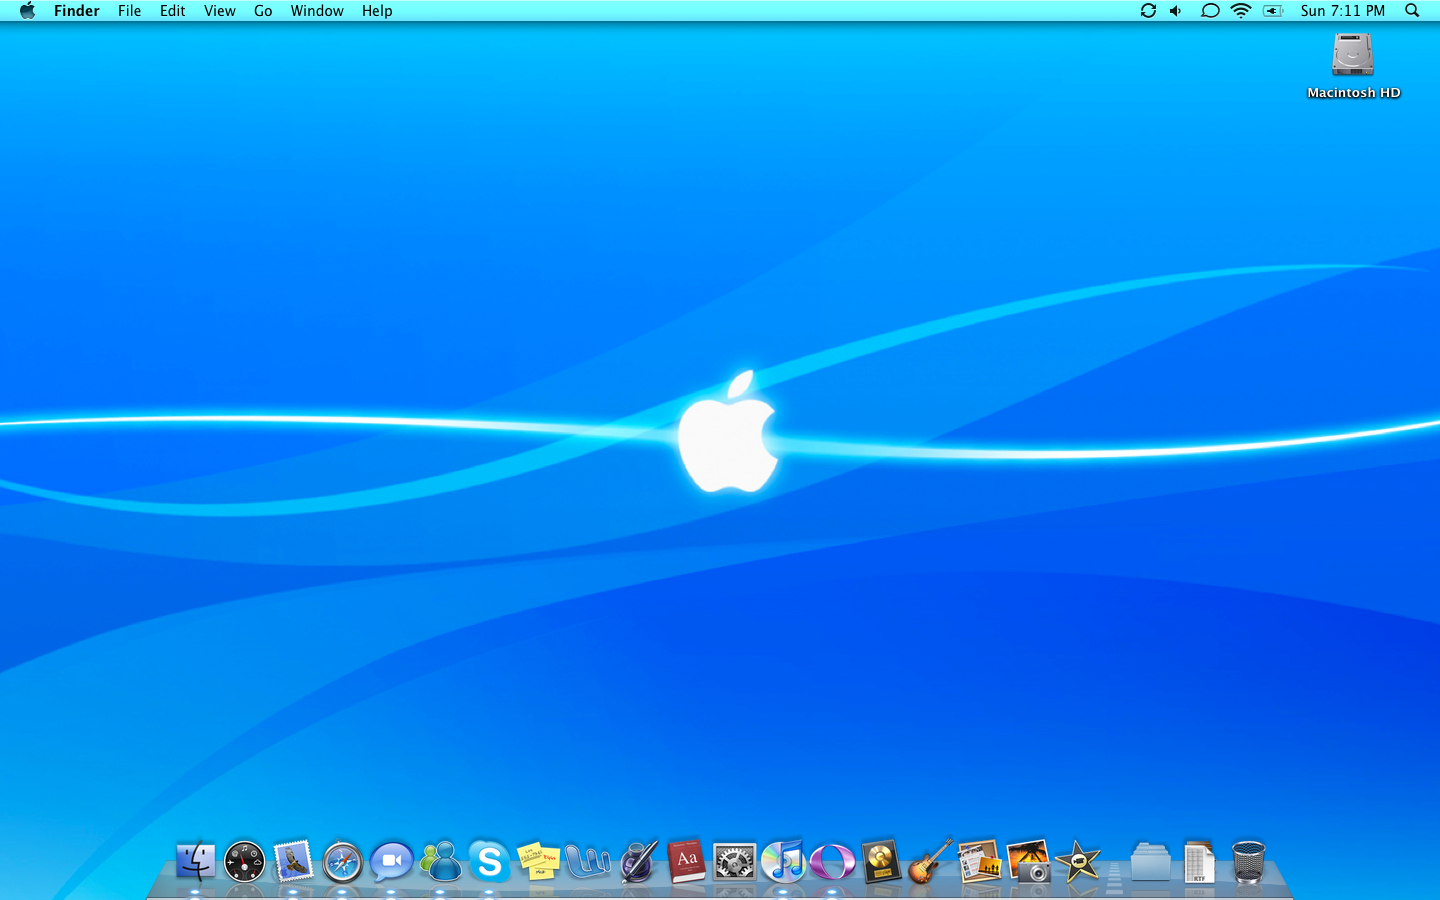Open the File menu
The height and width of the screenshot is (900, 1440).
(x=129, y=10)
